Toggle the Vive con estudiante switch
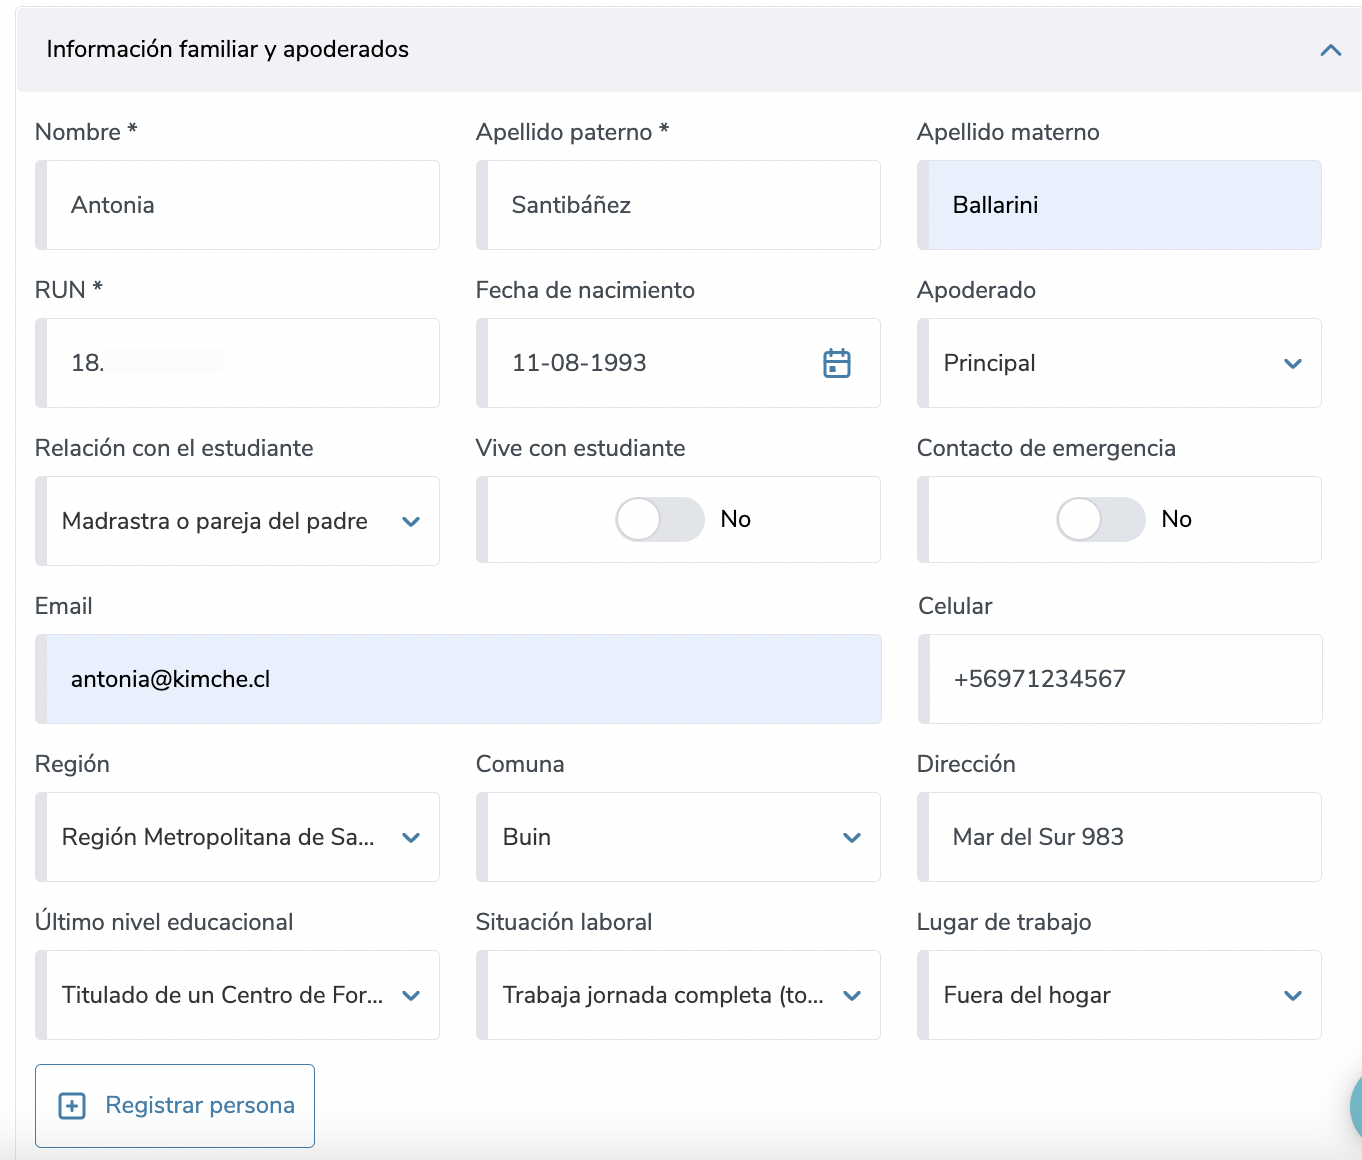The image size is (1362, 1160). (x=660, y=519)
